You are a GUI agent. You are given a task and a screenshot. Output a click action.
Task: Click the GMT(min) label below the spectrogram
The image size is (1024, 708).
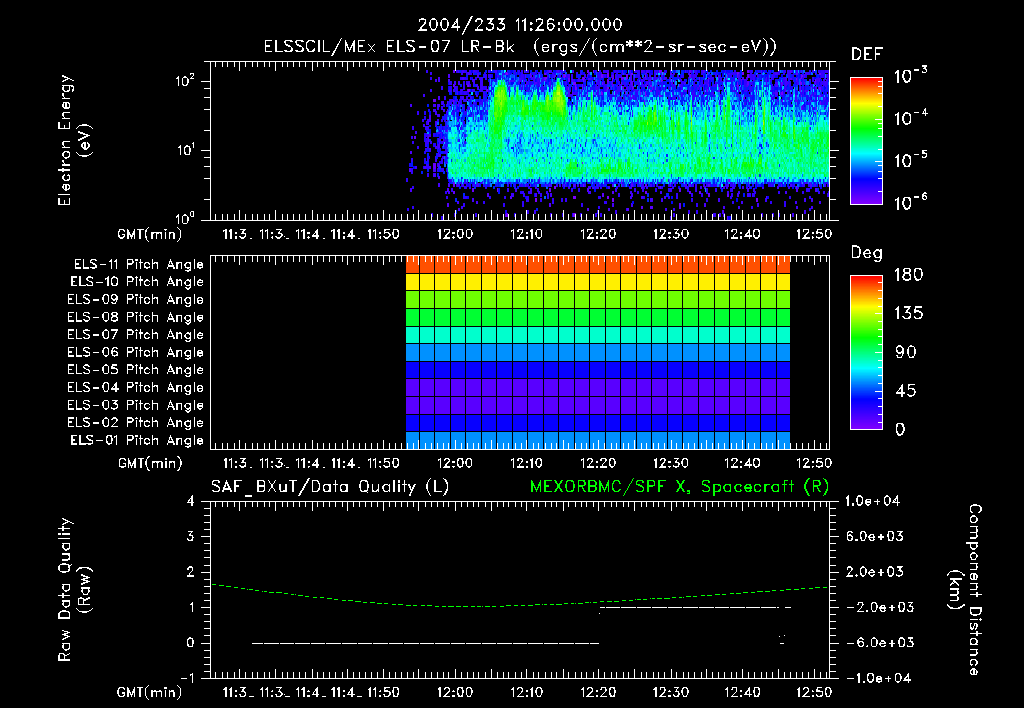pos(150,234)
